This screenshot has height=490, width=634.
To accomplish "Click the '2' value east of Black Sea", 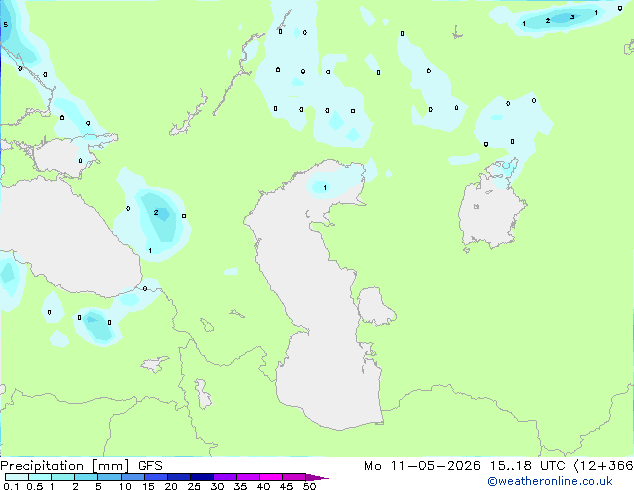I will tap(156, 212).
